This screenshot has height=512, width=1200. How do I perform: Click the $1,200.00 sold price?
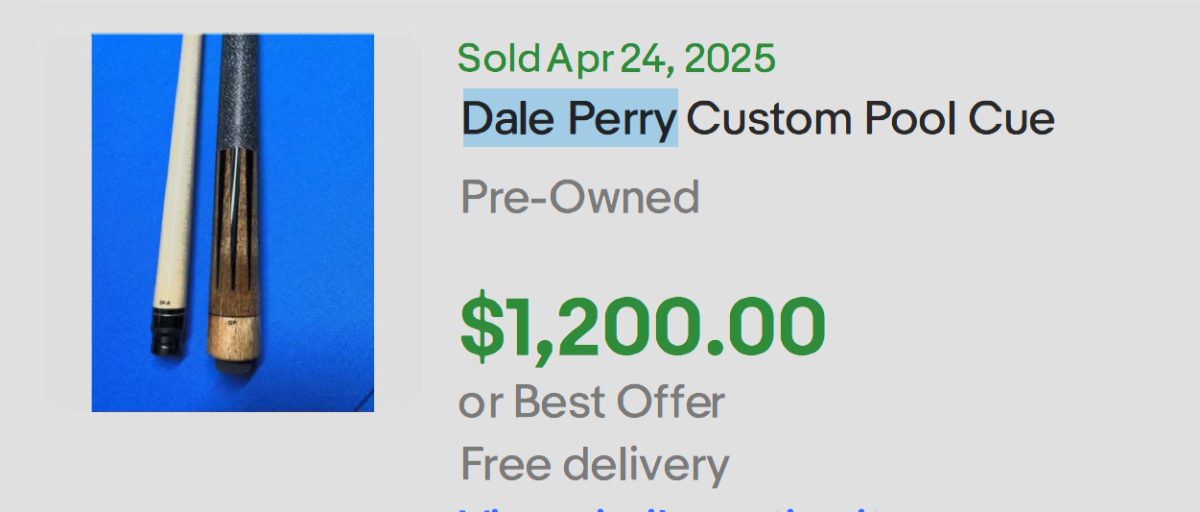(643, 328)
